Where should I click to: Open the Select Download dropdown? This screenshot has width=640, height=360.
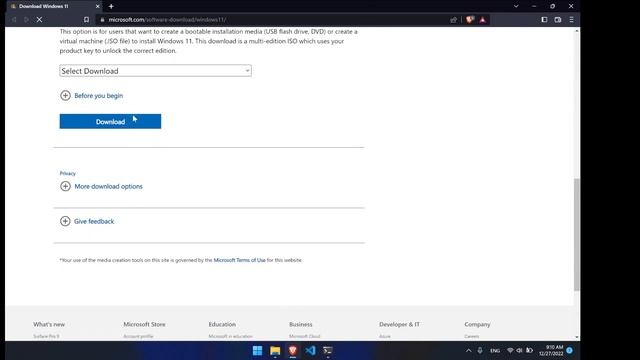click(156, 71)
